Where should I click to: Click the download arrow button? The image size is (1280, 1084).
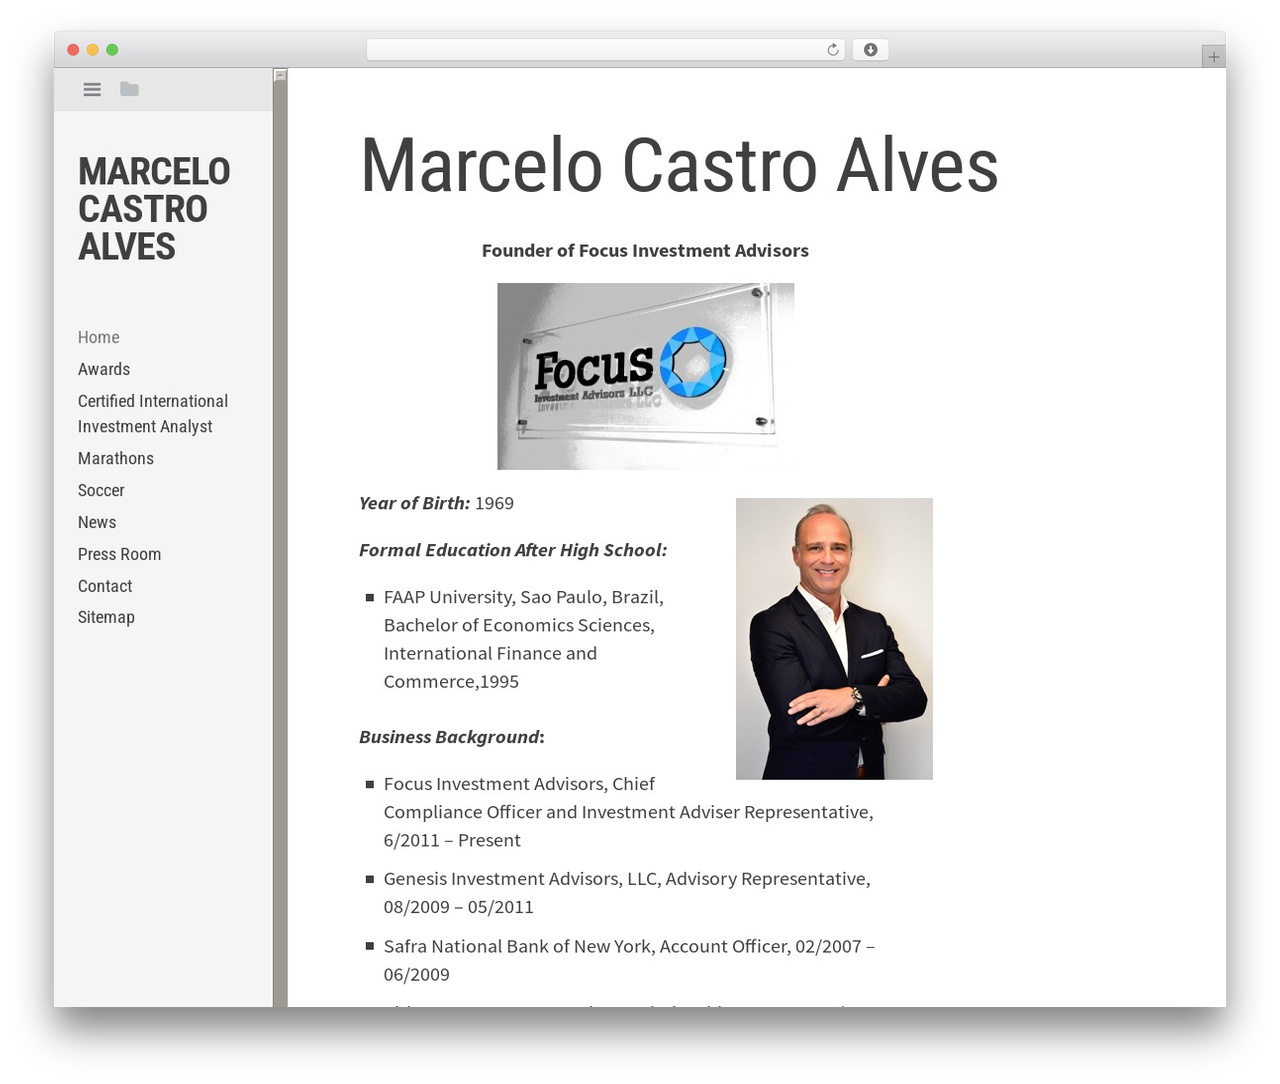[x=870, y=50]
